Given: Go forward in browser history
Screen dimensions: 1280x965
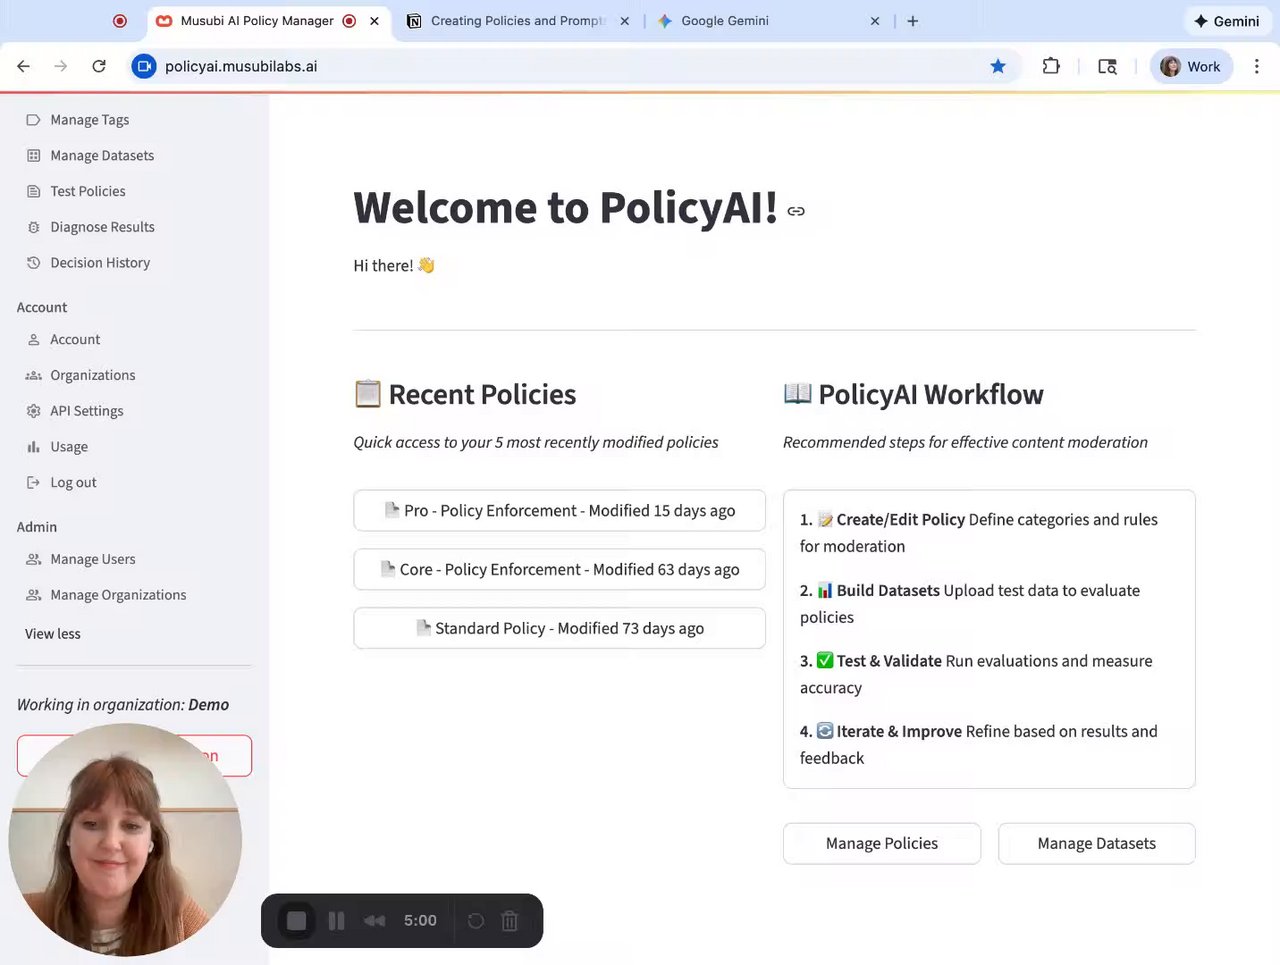Looking at the screenshot, I should [x=61, y=66].
